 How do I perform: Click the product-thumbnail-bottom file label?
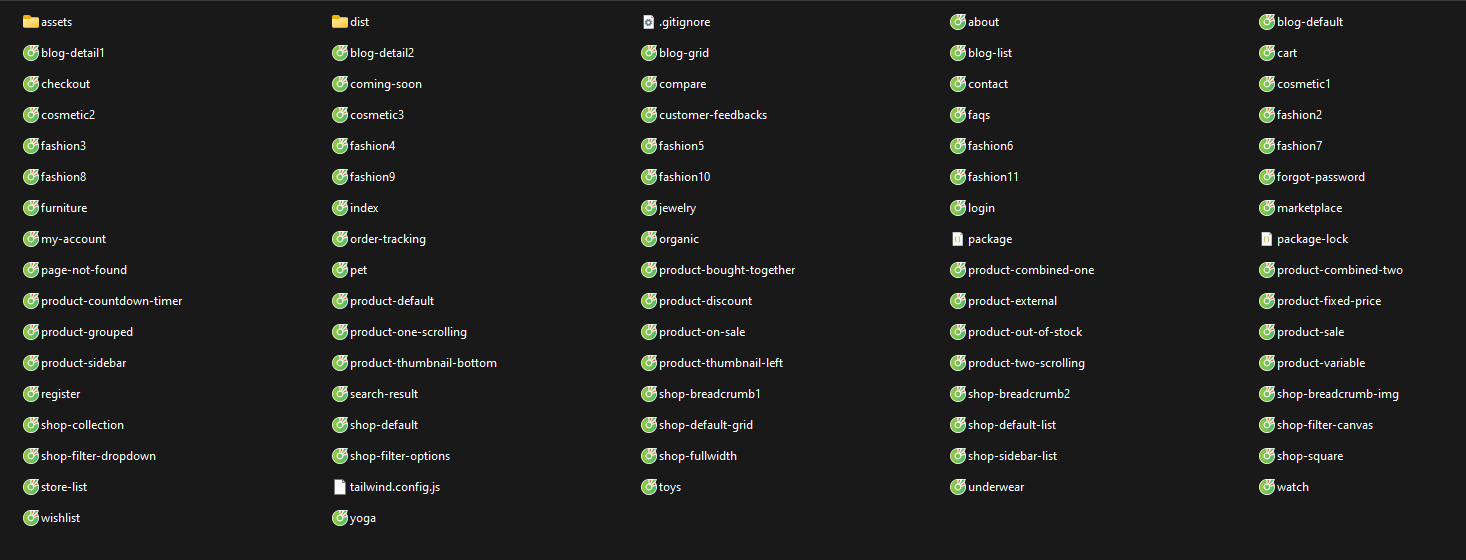(x=423, y=363)
